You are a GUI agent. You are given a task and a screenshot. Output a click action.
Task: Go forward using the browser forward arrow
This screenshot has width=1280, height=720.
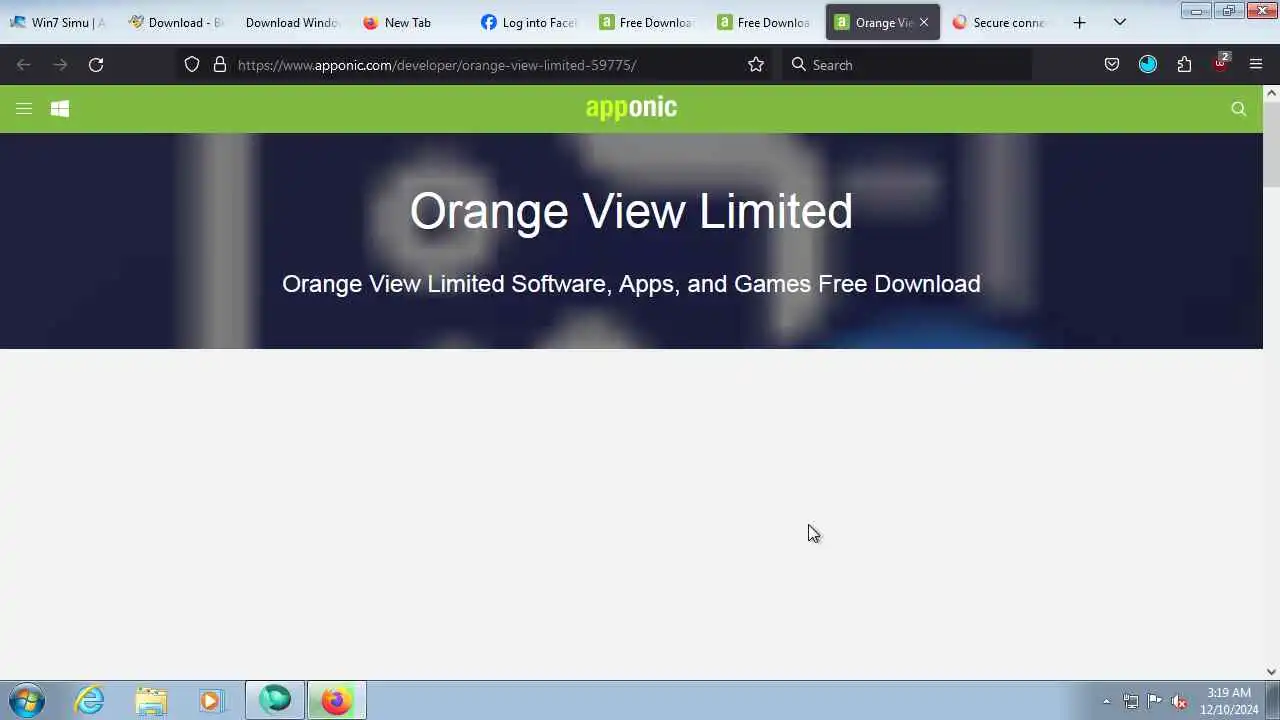pyautogui.click(x=60, y=65)
